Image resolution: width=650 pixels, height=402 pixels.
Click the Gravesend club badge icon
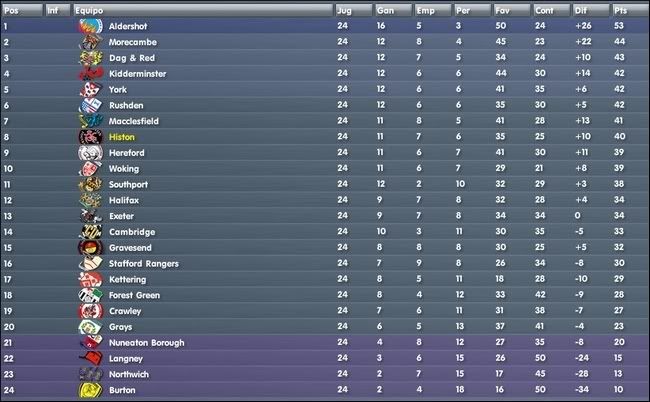click(90, 248)
